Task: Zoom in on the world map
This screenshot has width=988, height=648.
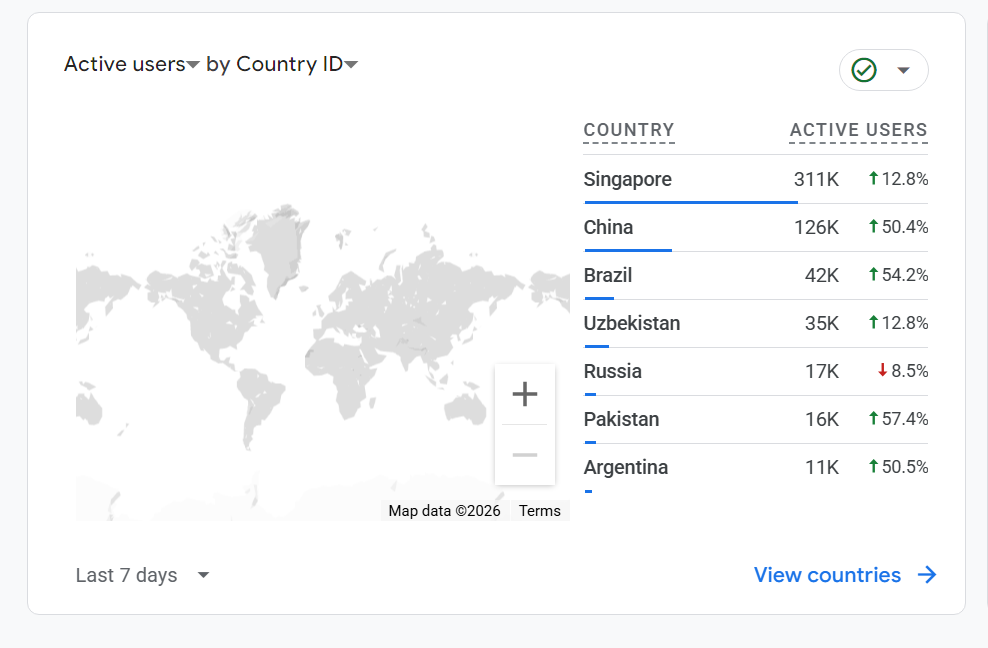Action: pos(525,395)
